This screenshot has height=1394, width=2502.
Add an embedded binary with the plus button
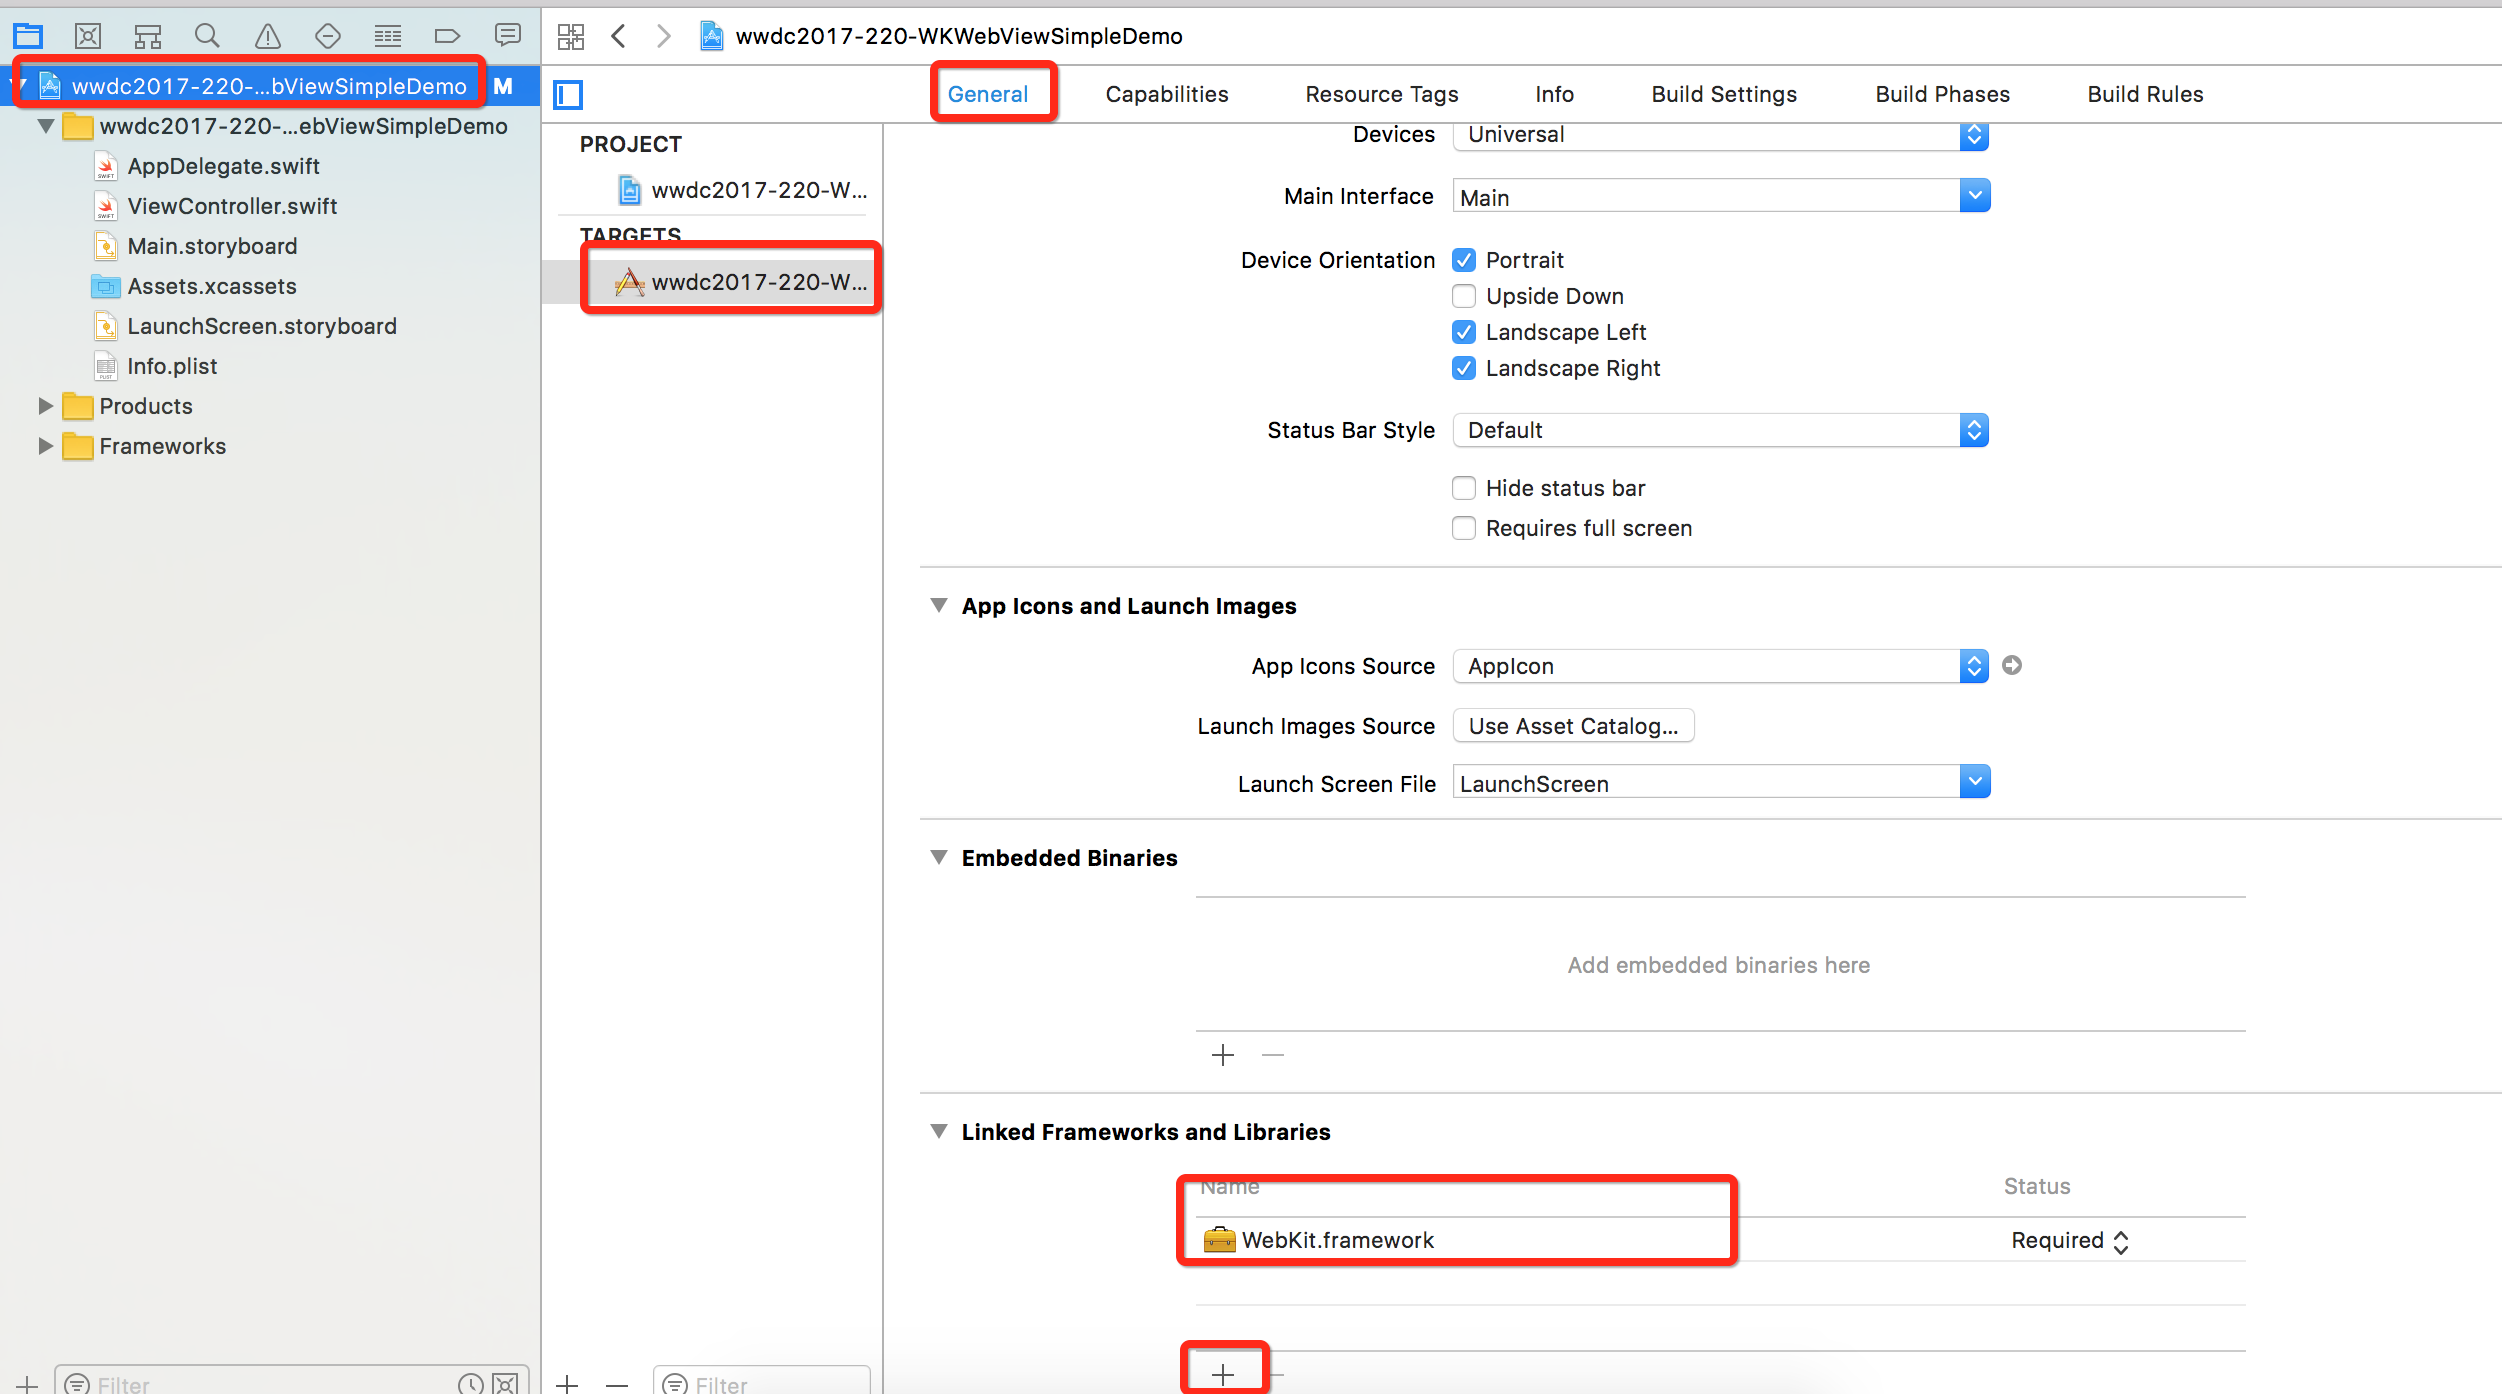1222,1055
